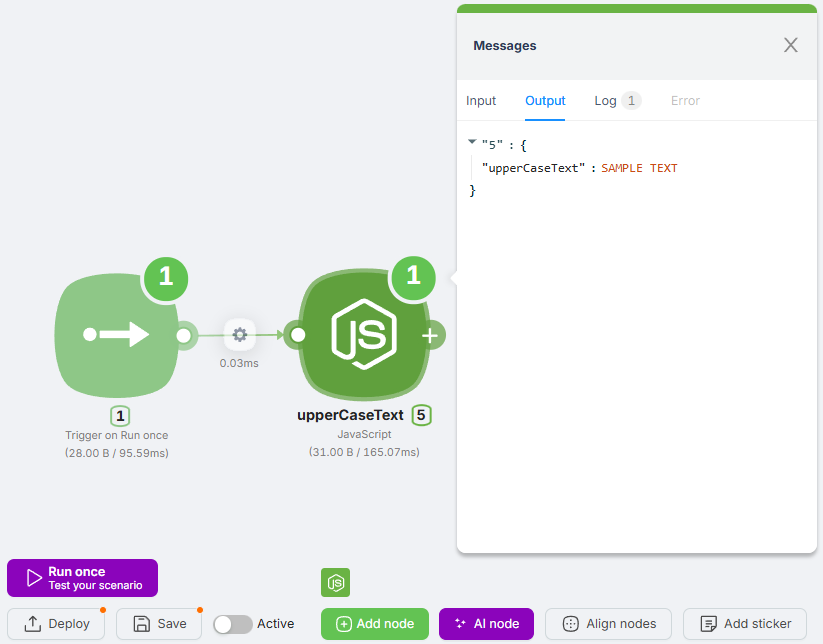Open execution count bubble on JavaScript node
This screenshot has height=644, width=823.
(x=413, y=277)
